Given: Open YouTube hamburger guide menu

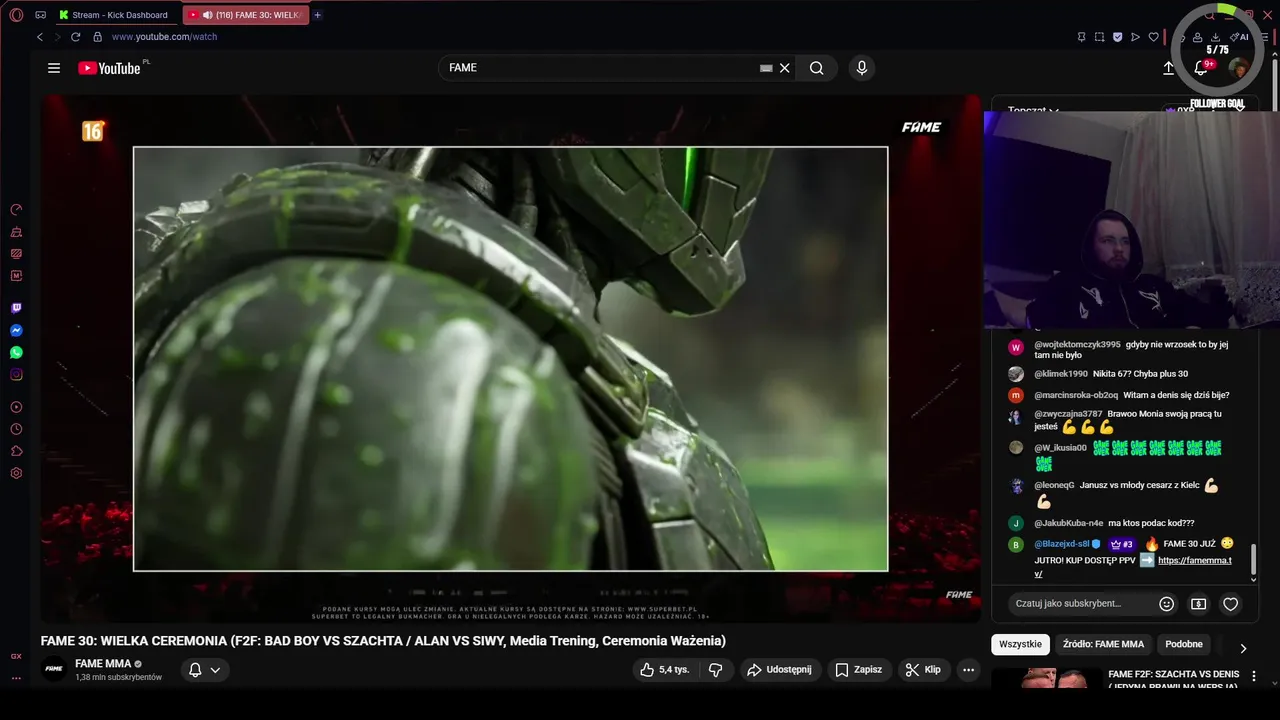Looking at the screenshot, I should click(x=54, y=68).
